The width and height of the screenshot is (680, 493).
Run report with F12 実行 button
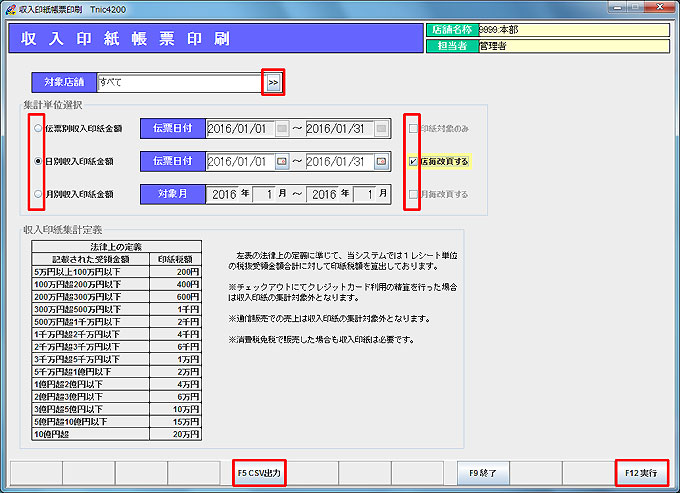[640, 471]
